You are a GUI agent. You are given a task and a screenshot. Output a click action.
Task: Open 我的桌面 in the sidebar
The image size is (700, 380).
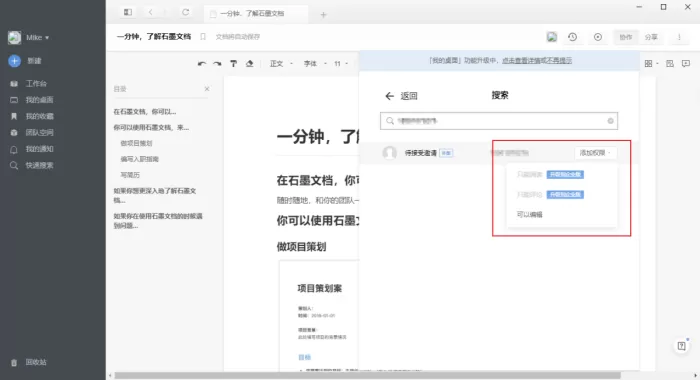pyautogui.click(x=39, y=100)
